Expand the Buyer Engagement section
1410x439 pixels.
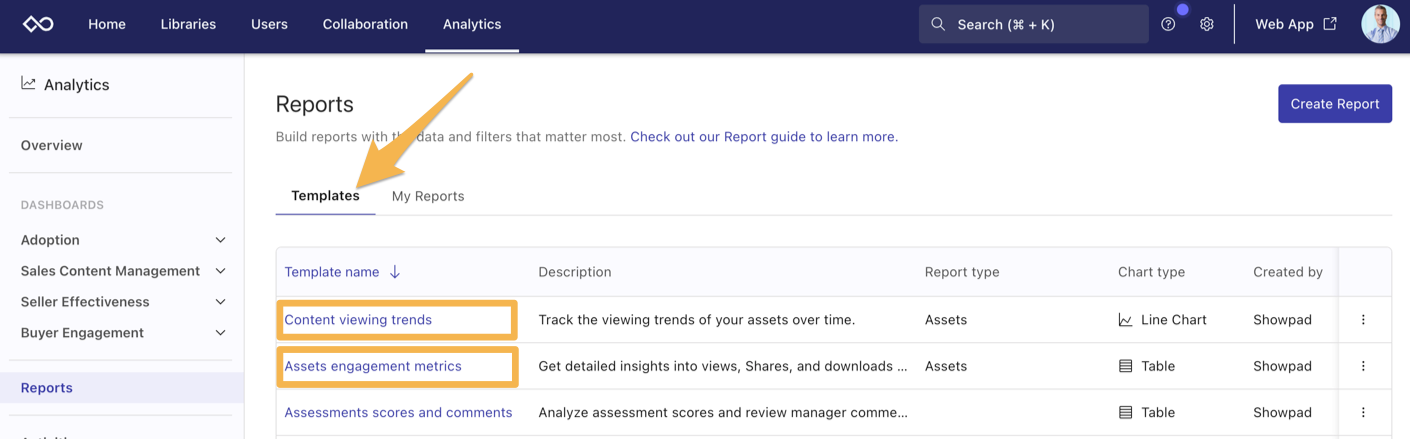tap(220, 333)
